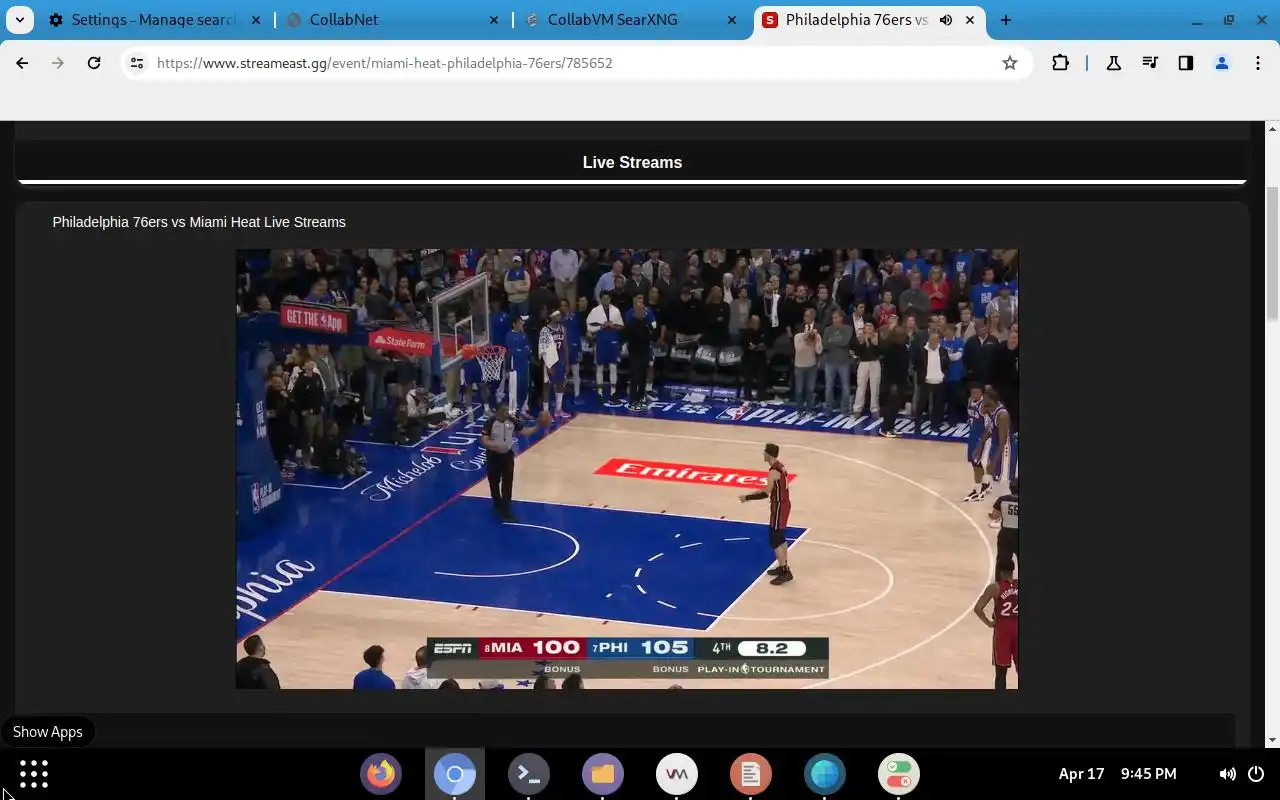Bookmark this page with the star
This screenshot has height=800, width=1280.
coord(1010,63)
